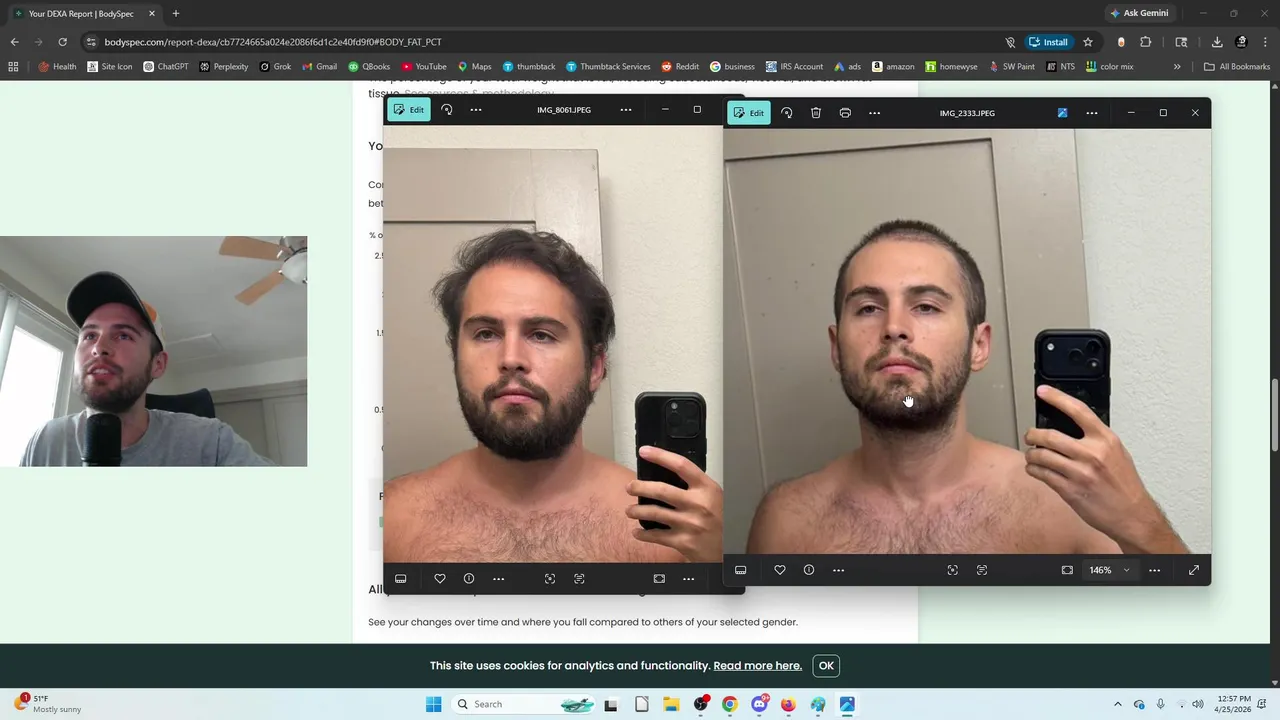Open file info for IMG_8061
Image resolution: width=1280 pixels, height=720 pixels.
click(x=469, y=579)
